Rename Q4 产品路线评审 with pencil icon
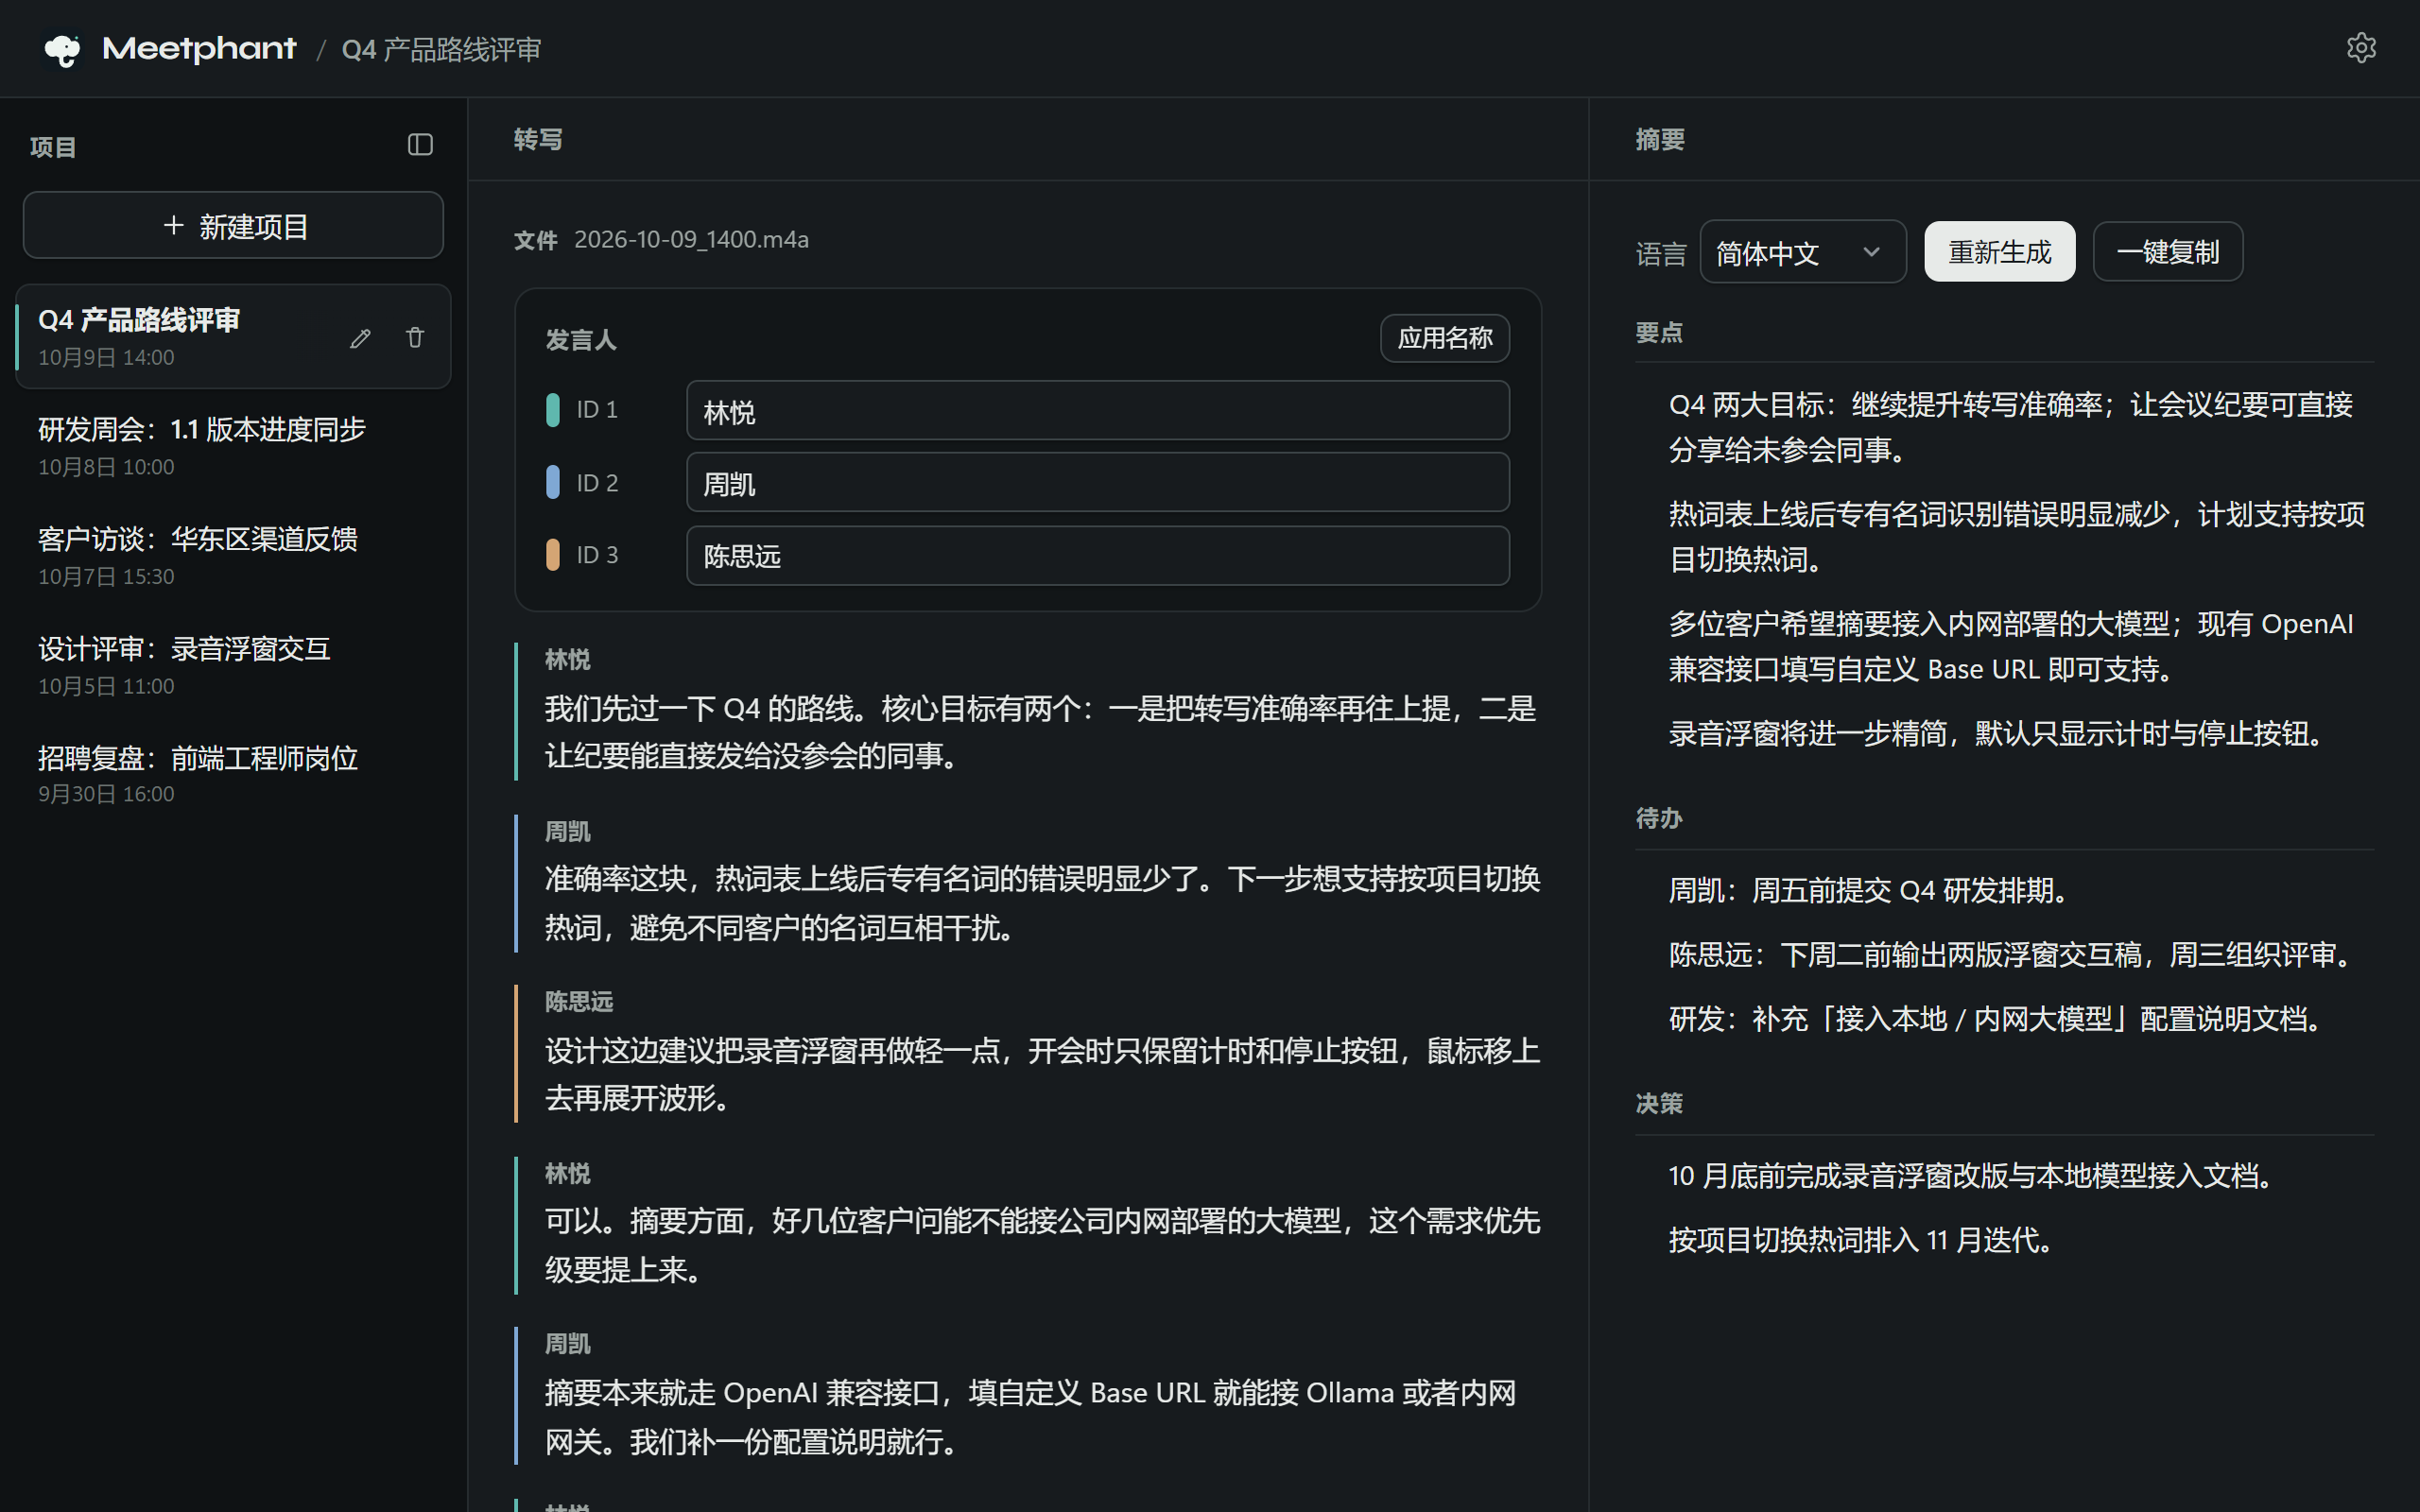Screen dimensions: 2420x1512 360,338
